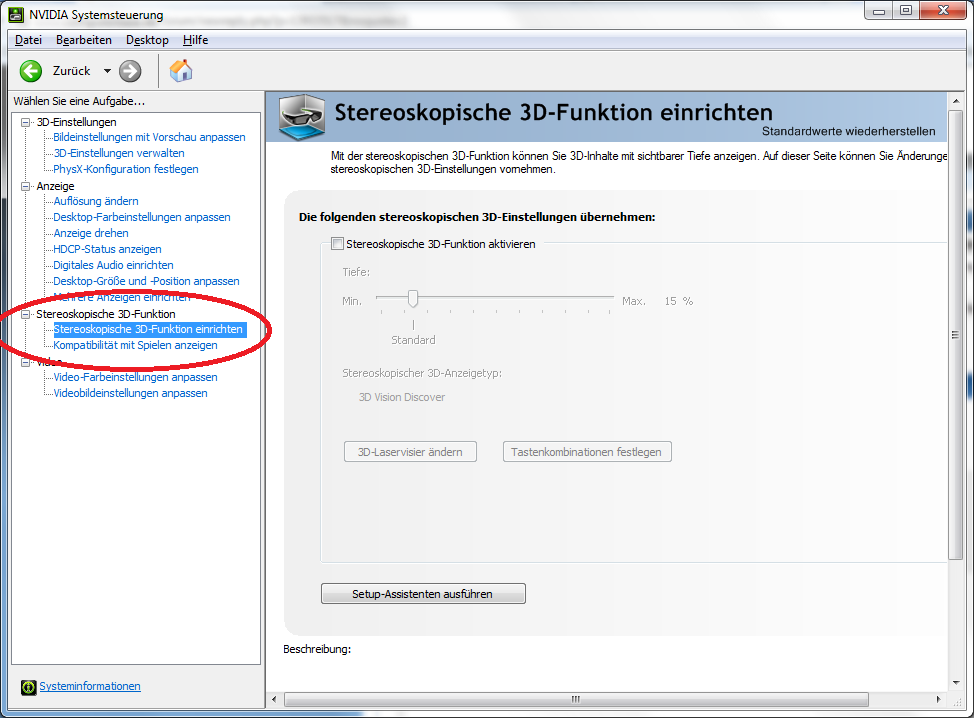Viewport: 978px width, 723px height.
Task: Go to the home page via house icon
Action: [181, 70]
